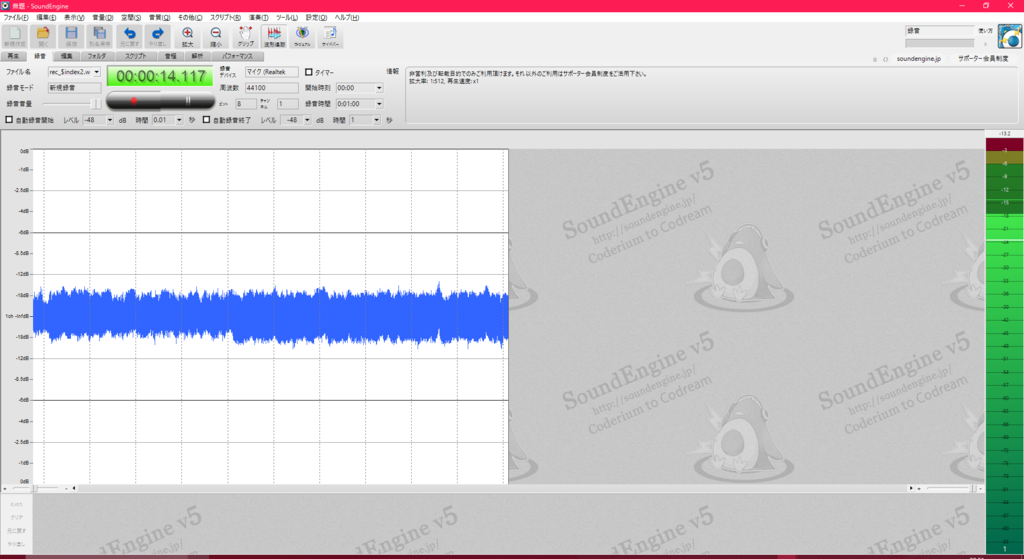Switch to the スクリプト tab
Image resolution: width=1024 pixels, height=559 pixels.
coord(135,56)
